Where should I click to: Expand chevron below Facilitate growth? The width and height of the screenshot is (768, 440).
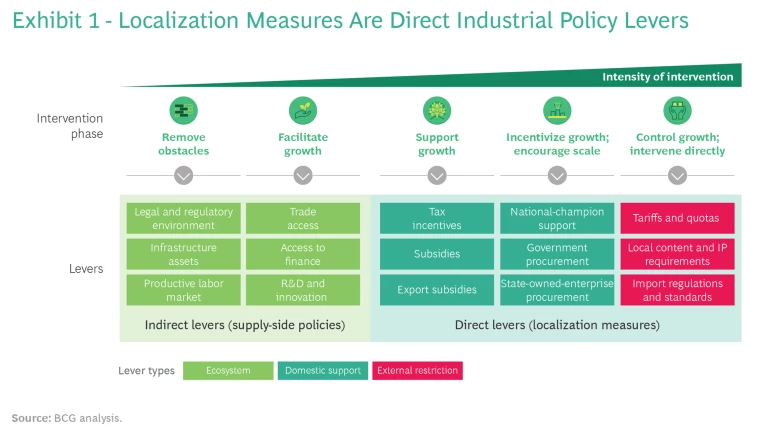tap(302, 175)
